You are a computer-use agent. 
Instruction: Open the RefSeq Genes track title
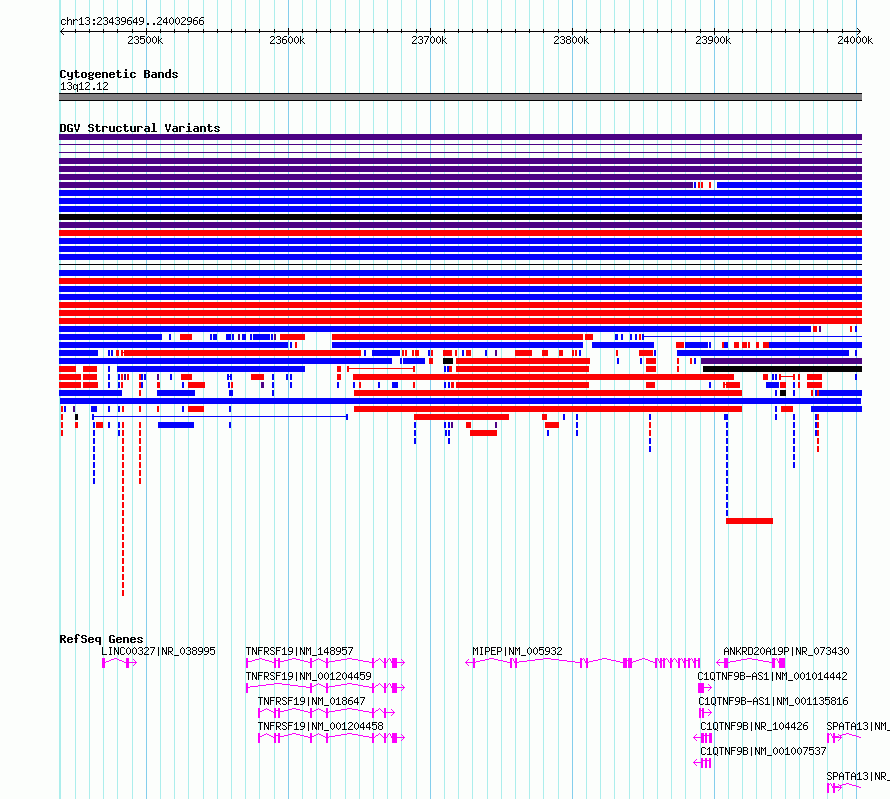pos(101,639)
